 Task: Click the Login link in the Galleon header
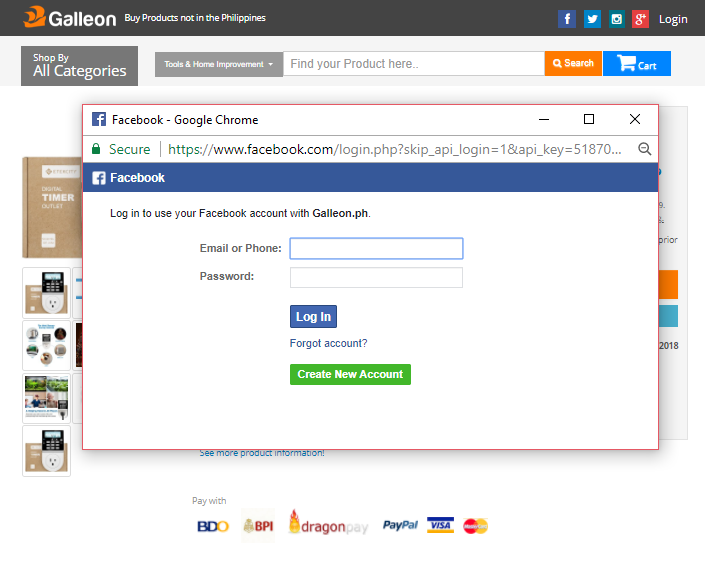[673, 19]
